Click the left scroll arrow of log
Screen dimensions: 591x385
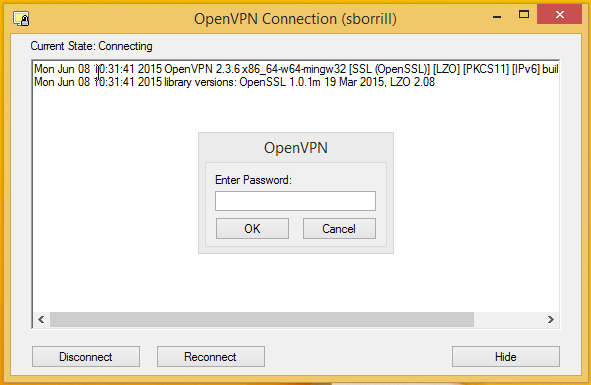(x=41, y=320)
